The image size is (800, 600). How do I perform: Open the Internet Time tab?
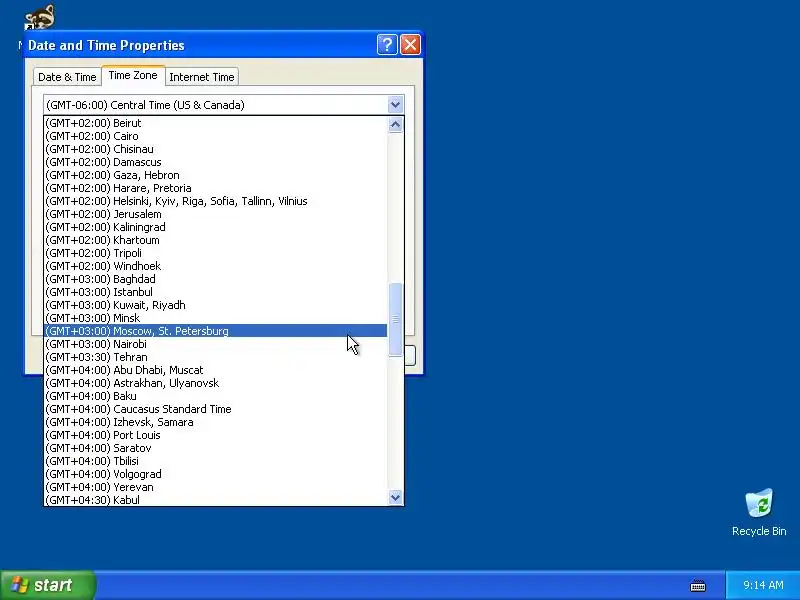point(202,77)
